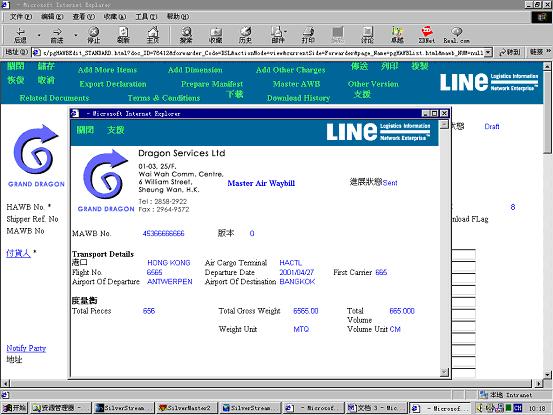Open favorites with 收藏 toolbar icon
553x415 pixels.
pos(215,35)
